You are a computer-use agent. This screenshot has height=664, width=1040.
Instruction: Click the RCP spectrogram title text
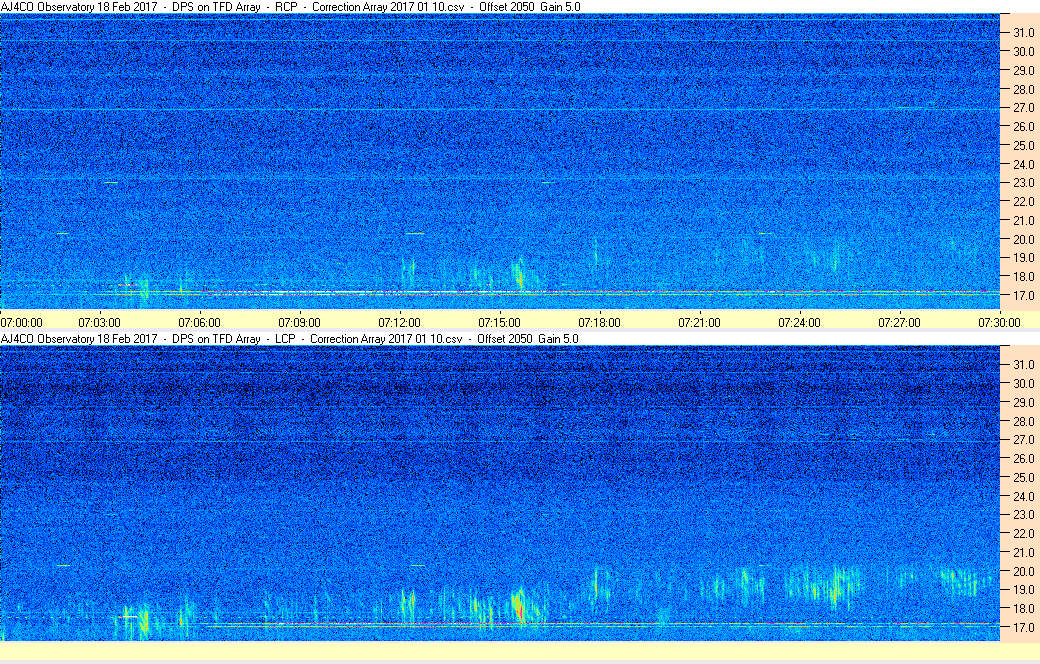(291, 7)
